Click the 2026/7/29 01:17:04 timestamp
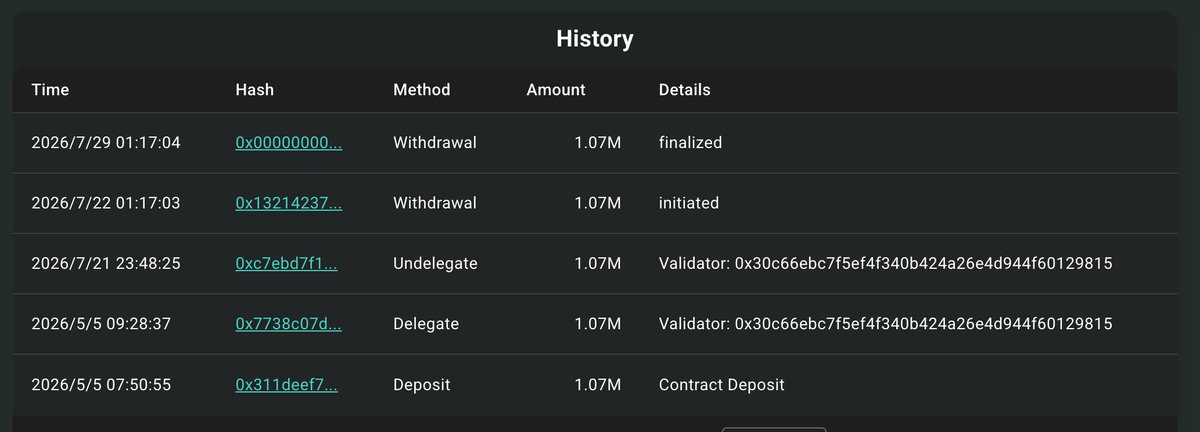 (106, 143)
